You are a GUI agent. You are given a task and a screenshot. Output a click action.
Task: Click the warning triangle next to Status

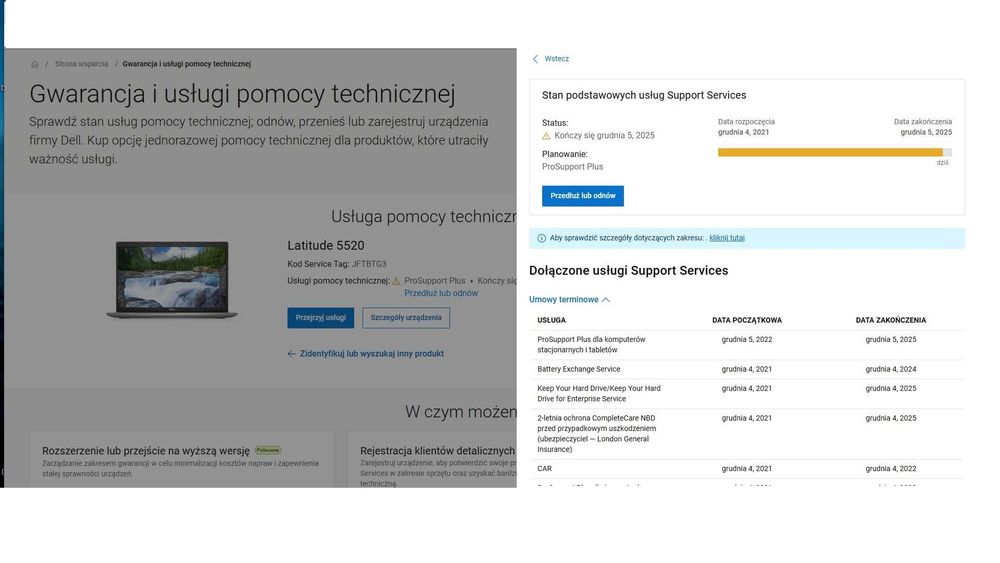[546, 135]
